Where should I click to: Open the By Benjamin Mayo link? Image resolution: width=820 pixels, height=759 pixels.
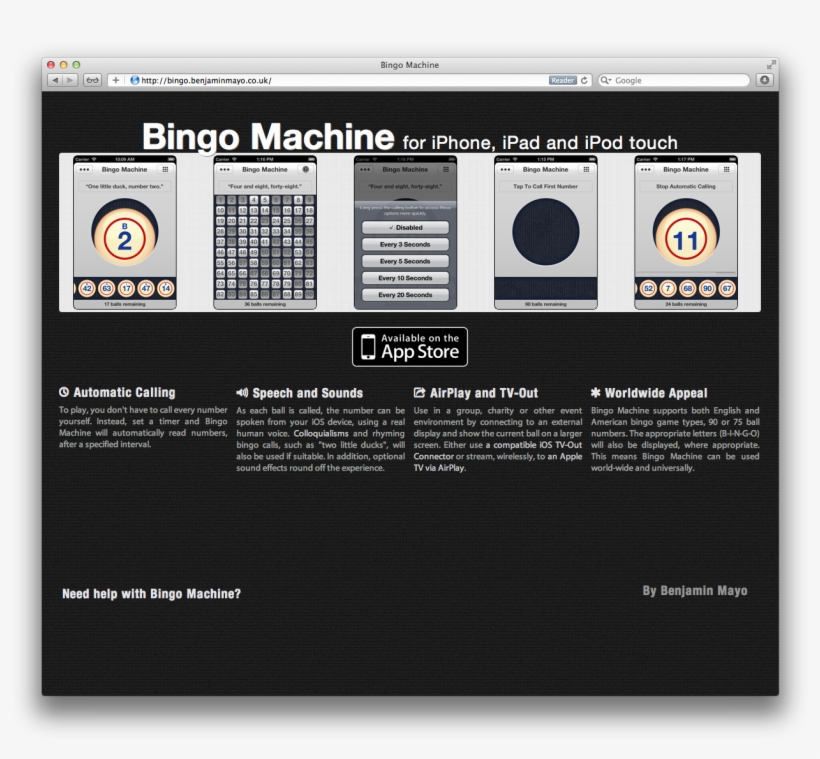point(695,591)
